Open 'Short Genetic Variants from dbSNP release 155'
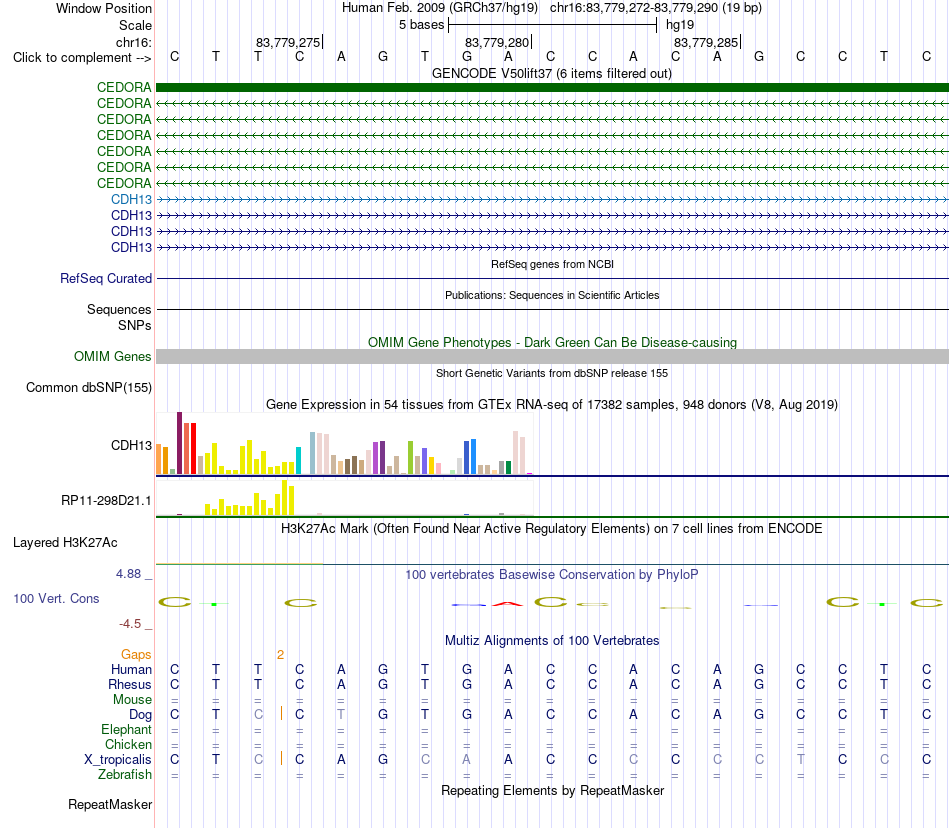The width and height of the screenshot is (950, 828). 552,373
